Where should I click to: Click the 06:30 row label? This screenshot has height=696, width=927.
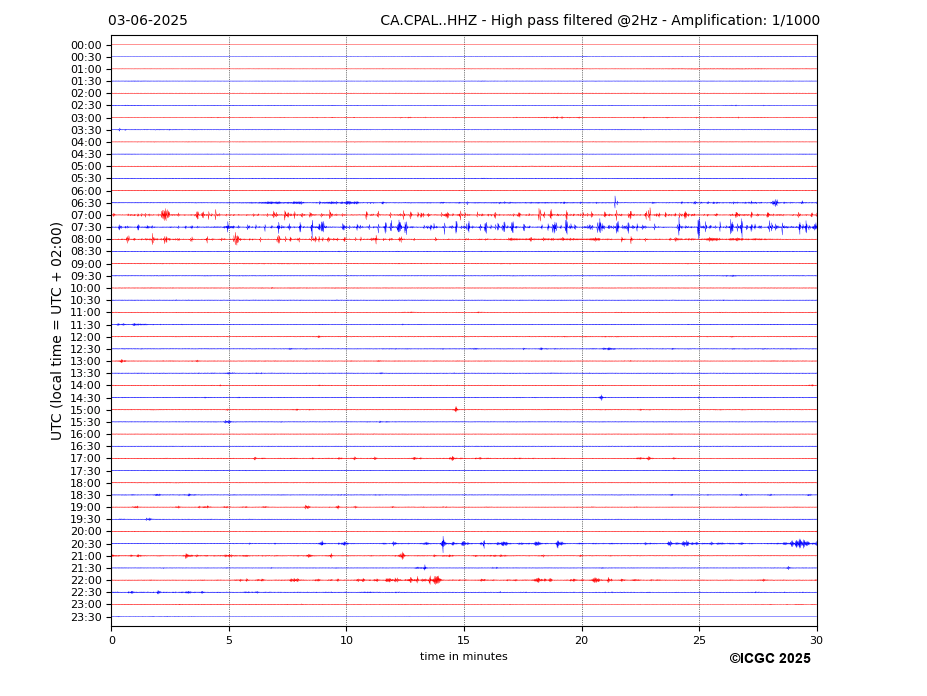point(86,203)
